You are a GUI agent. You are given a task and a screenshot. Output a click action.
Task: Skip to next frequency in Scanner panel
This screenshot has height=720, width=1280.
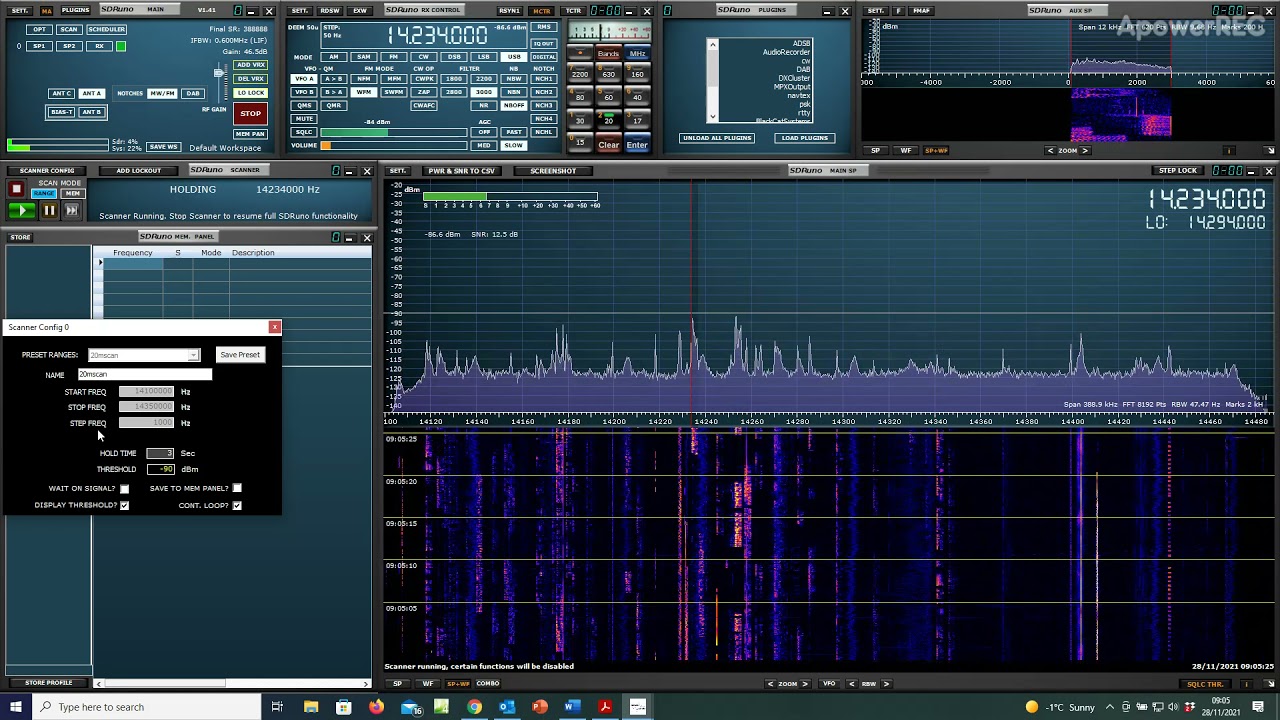[72, 210]
